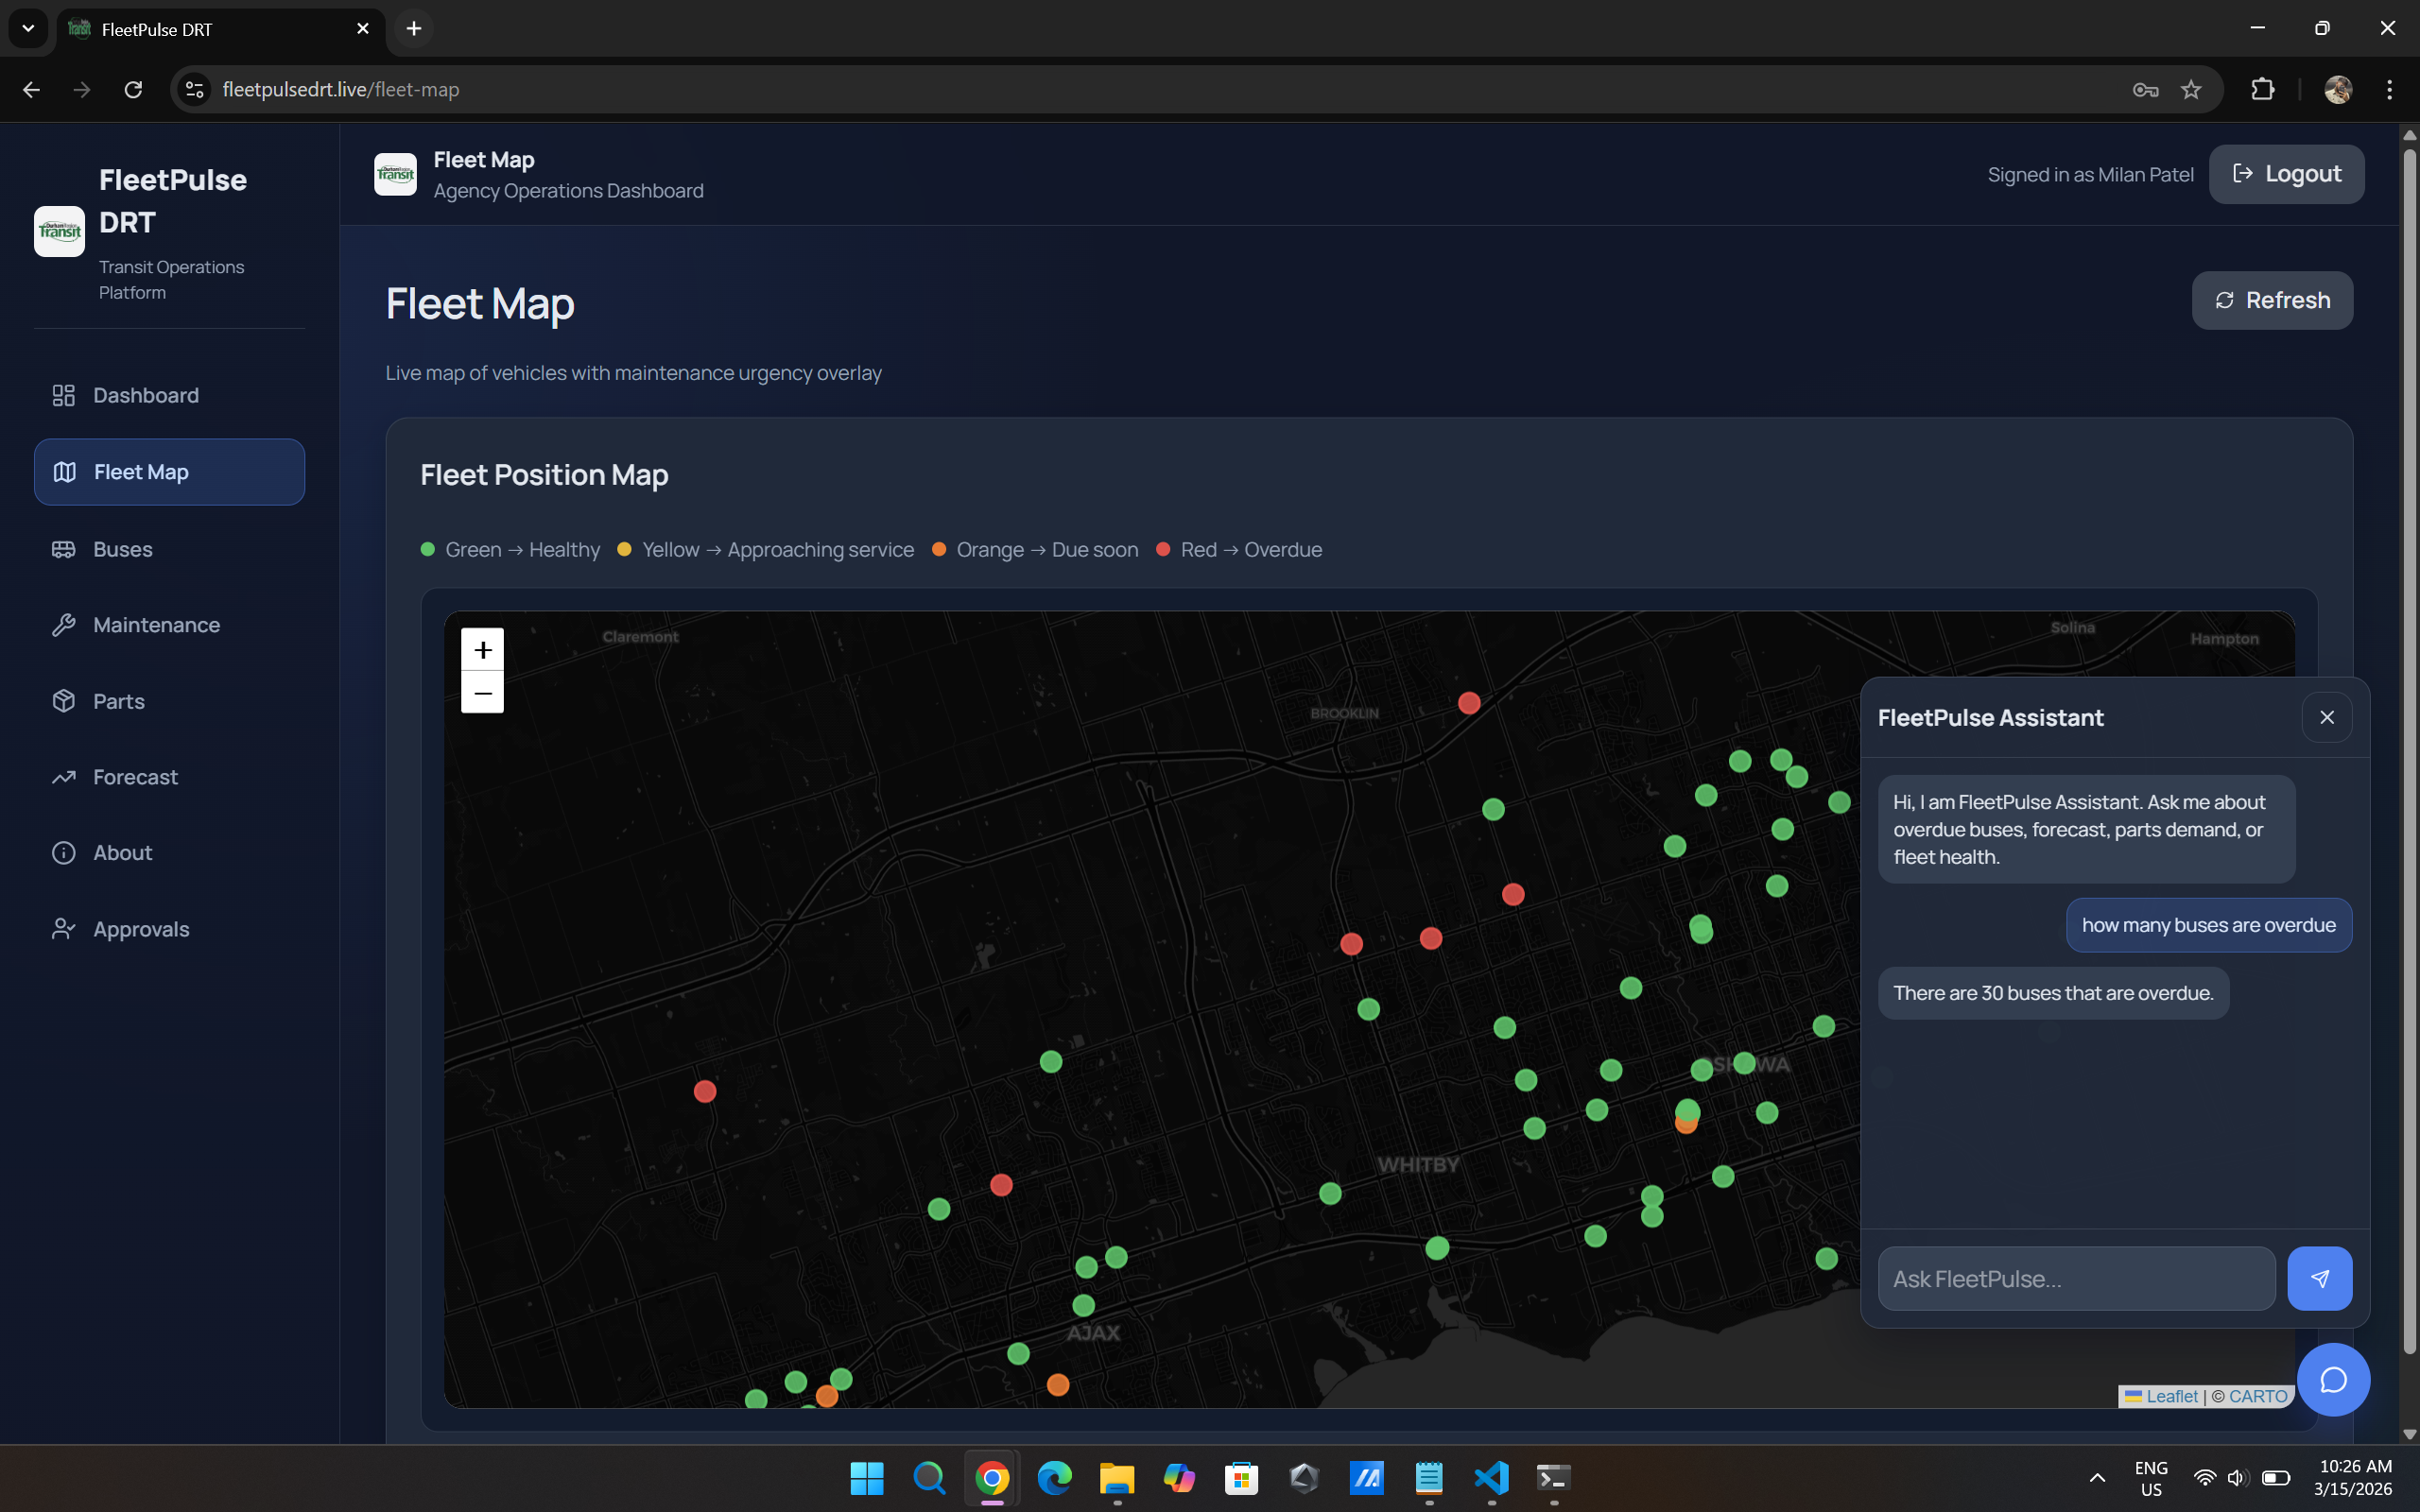
Task: Open the browser tab search dropdown
Action: click(28, 28)
